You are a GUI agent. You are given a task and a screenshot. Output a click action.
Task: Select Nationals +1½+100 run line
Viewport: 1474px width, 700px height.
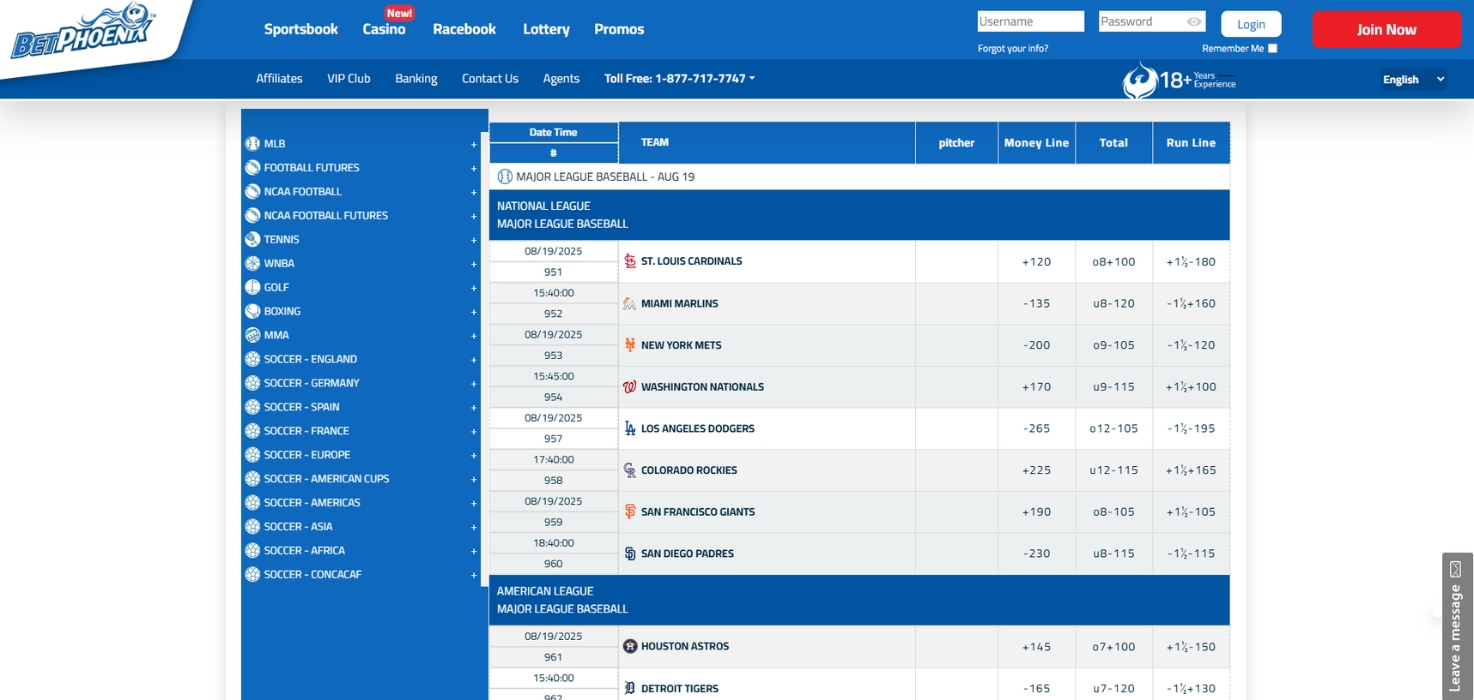pos(1191,387)
